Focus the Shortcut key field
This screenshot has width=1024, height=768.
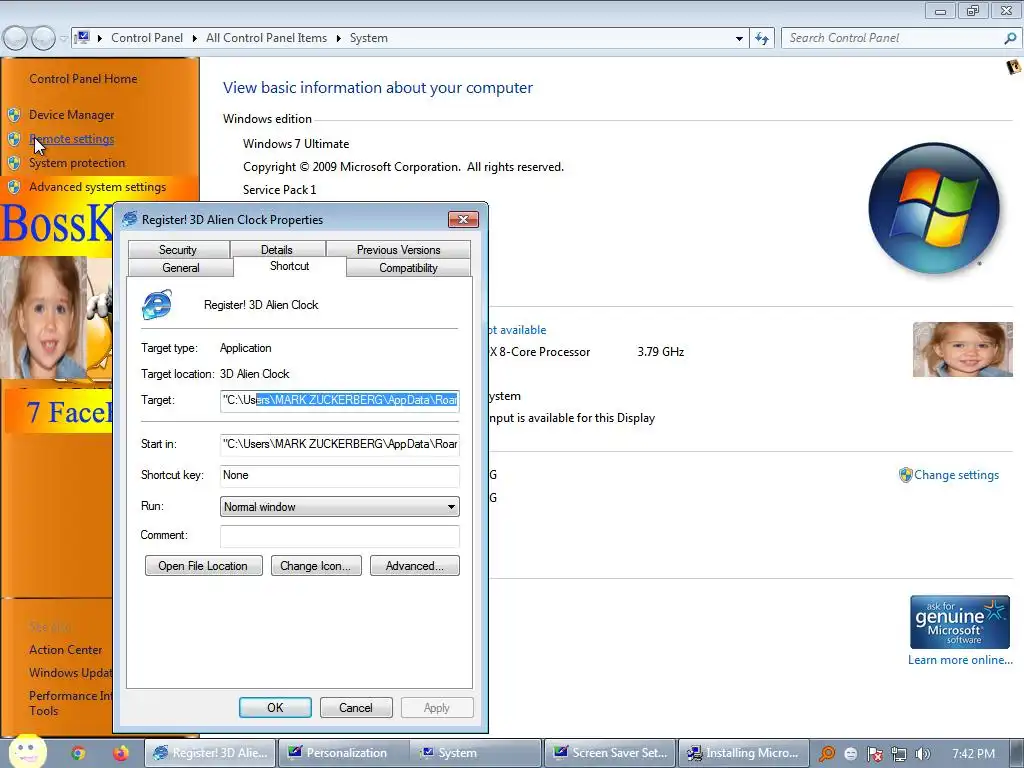(x=340, y=475)
